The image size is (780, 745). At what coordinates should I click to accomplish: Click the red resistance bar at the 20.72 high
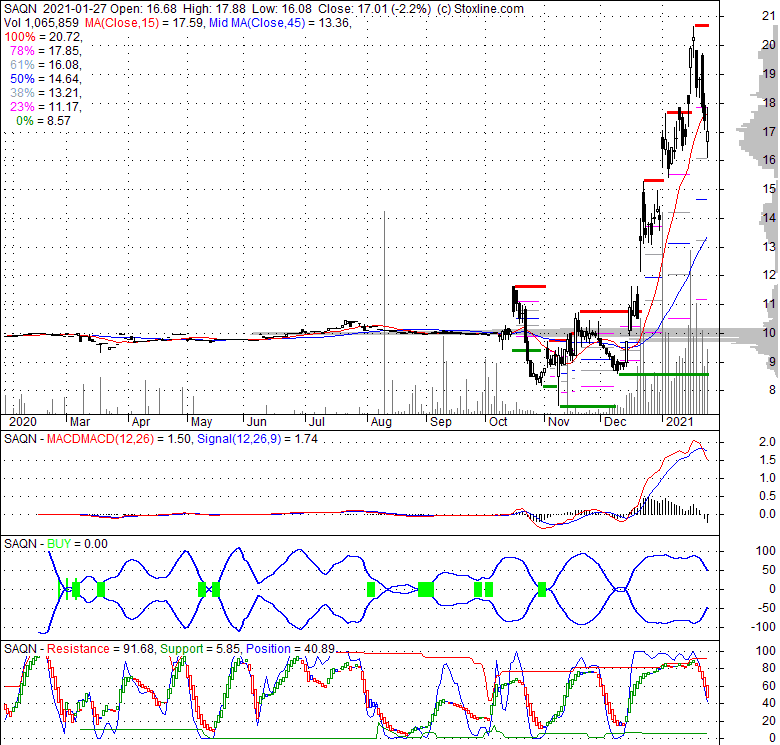pos(702,25)
